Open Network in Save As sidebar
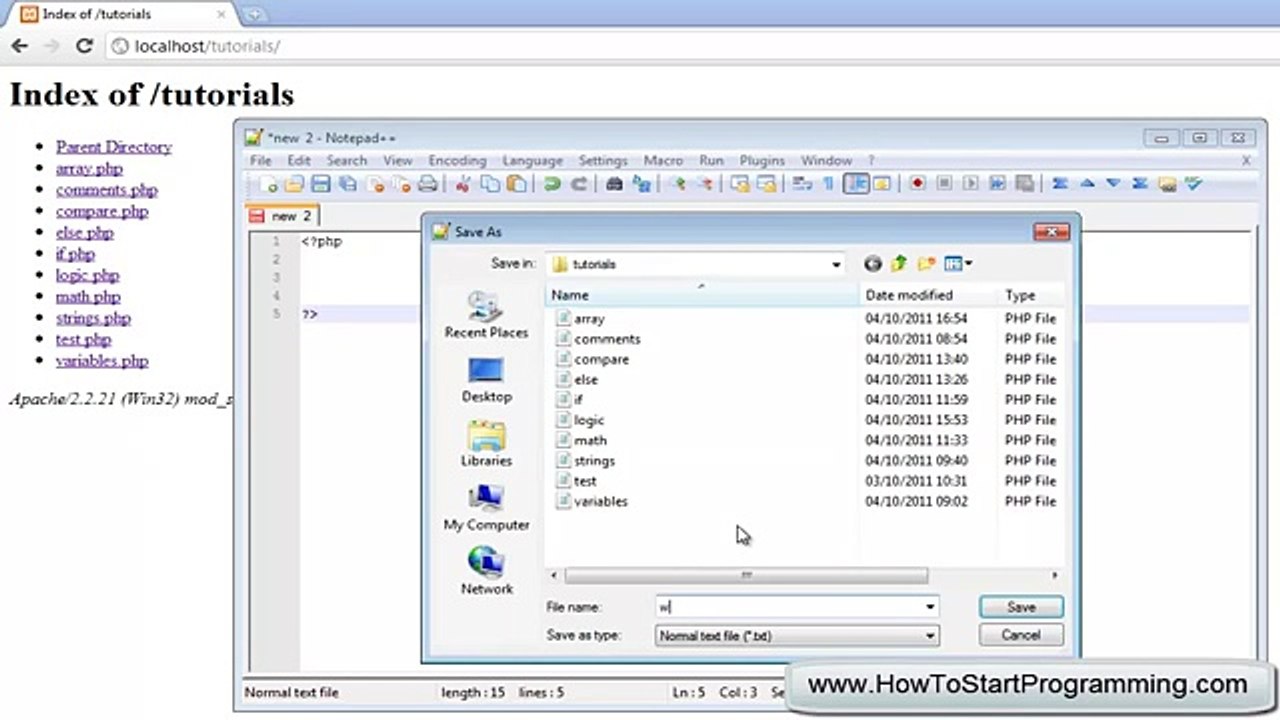1280x720 pixels. pyautogui.click(x=487, y=572)
